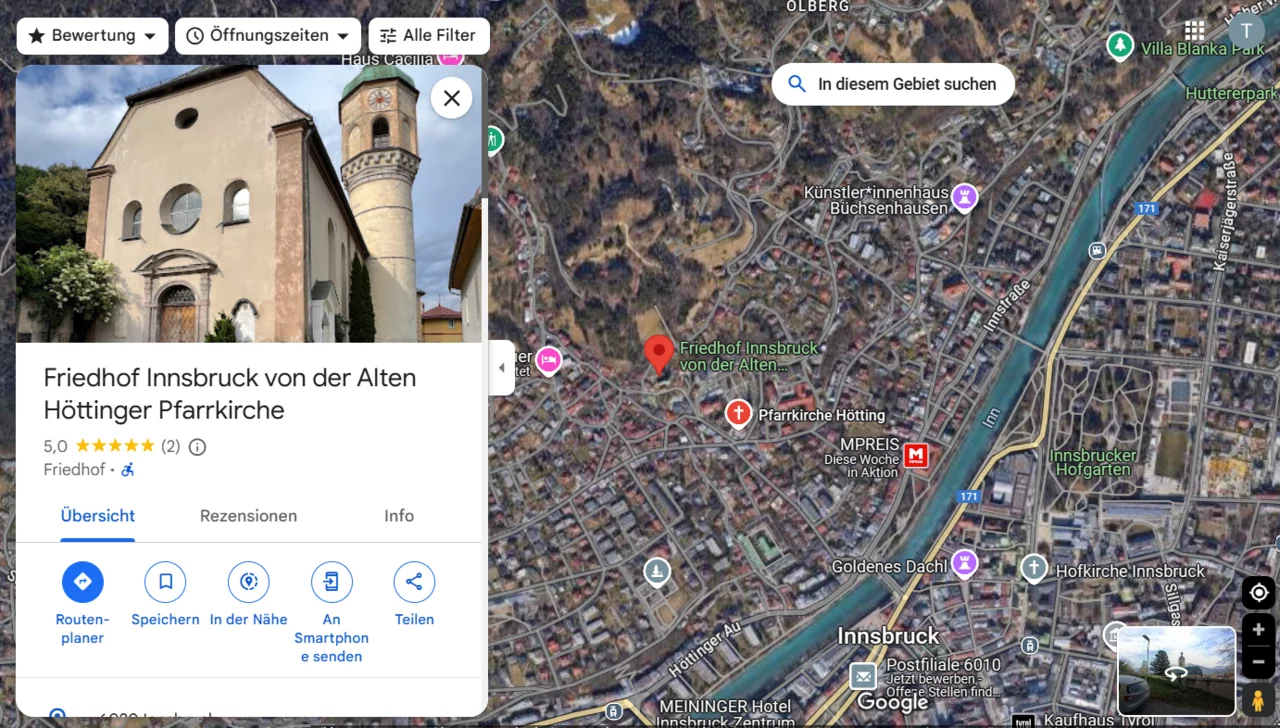Close the place details panel

coord(452,98)
